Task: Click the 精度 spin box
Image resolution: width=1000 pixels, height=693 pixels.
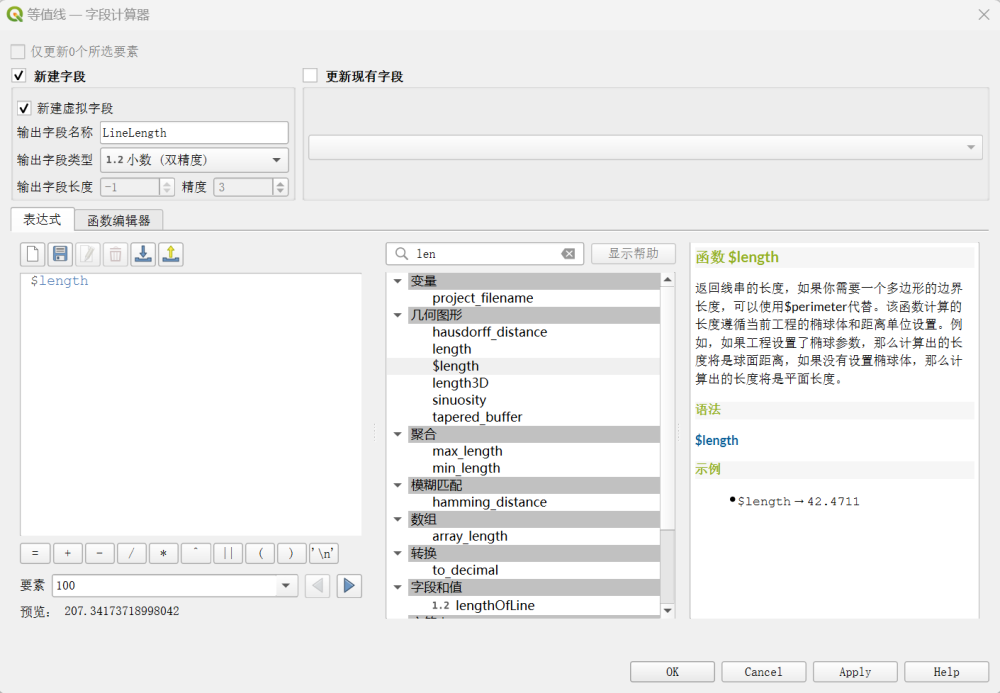Action: click(251, 187)
